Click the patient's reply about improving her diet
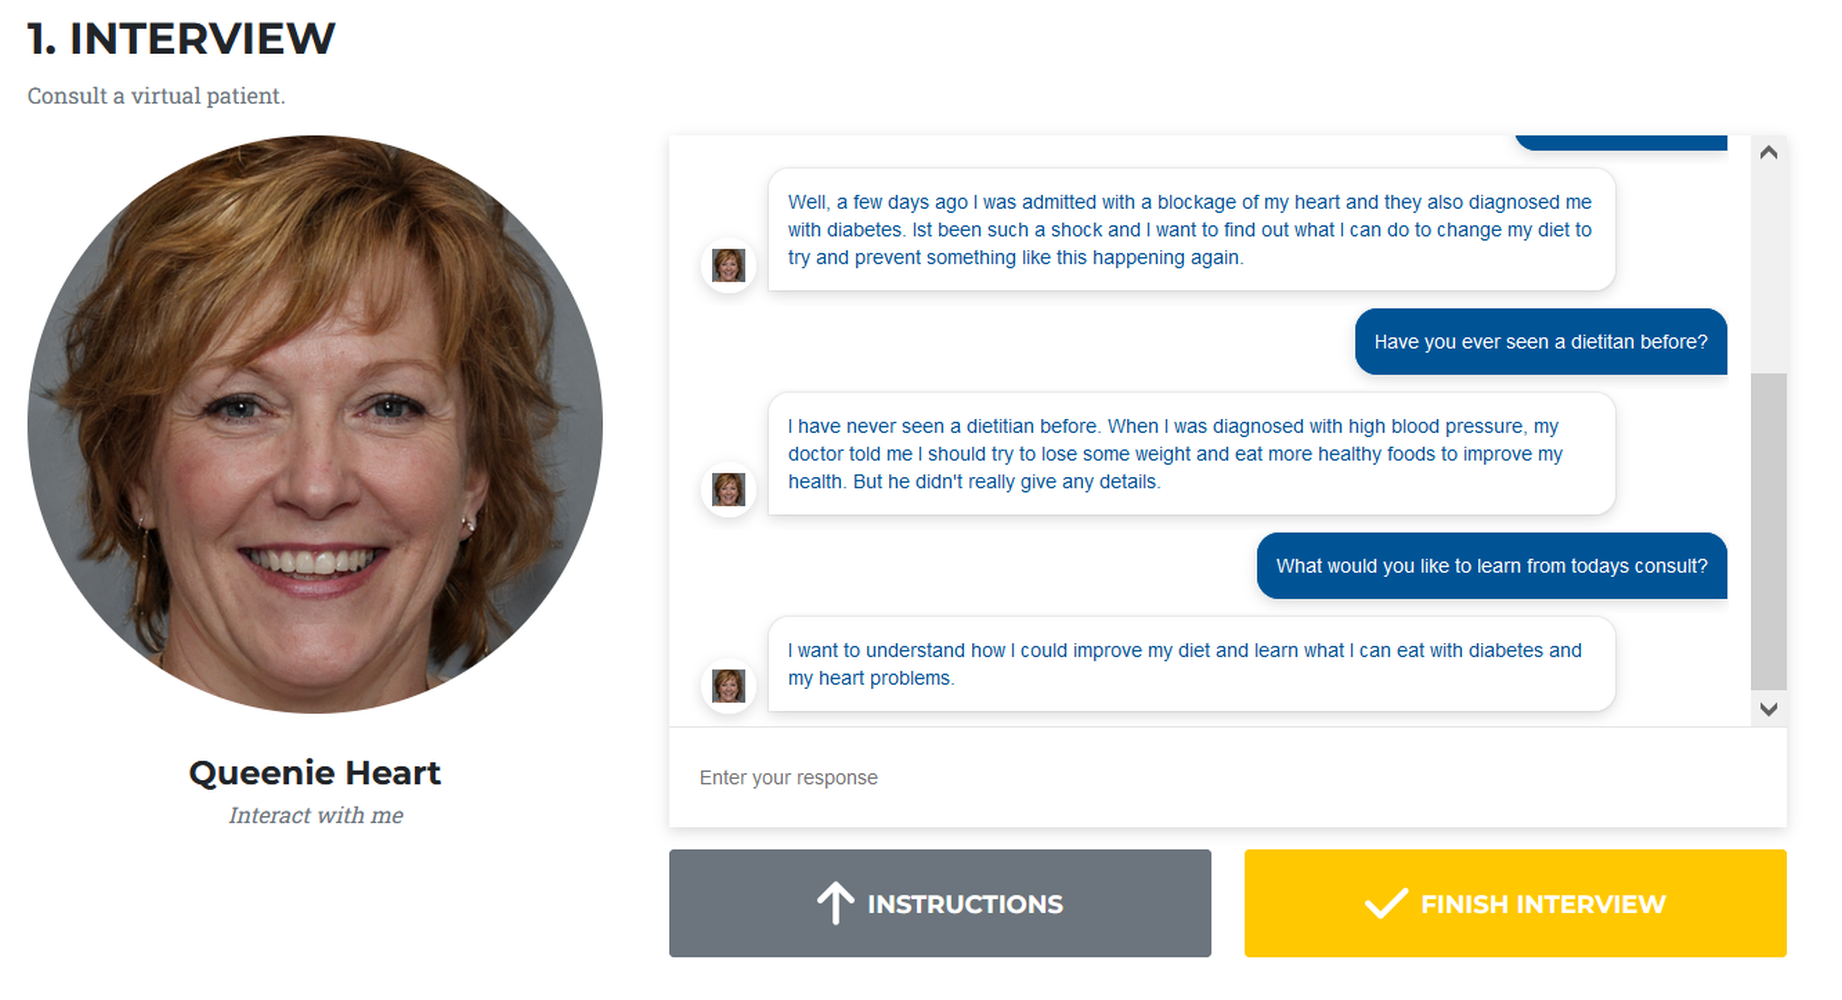Screen dimensions: 1842x1000 pyautogui.click(x=1190, y=664)
